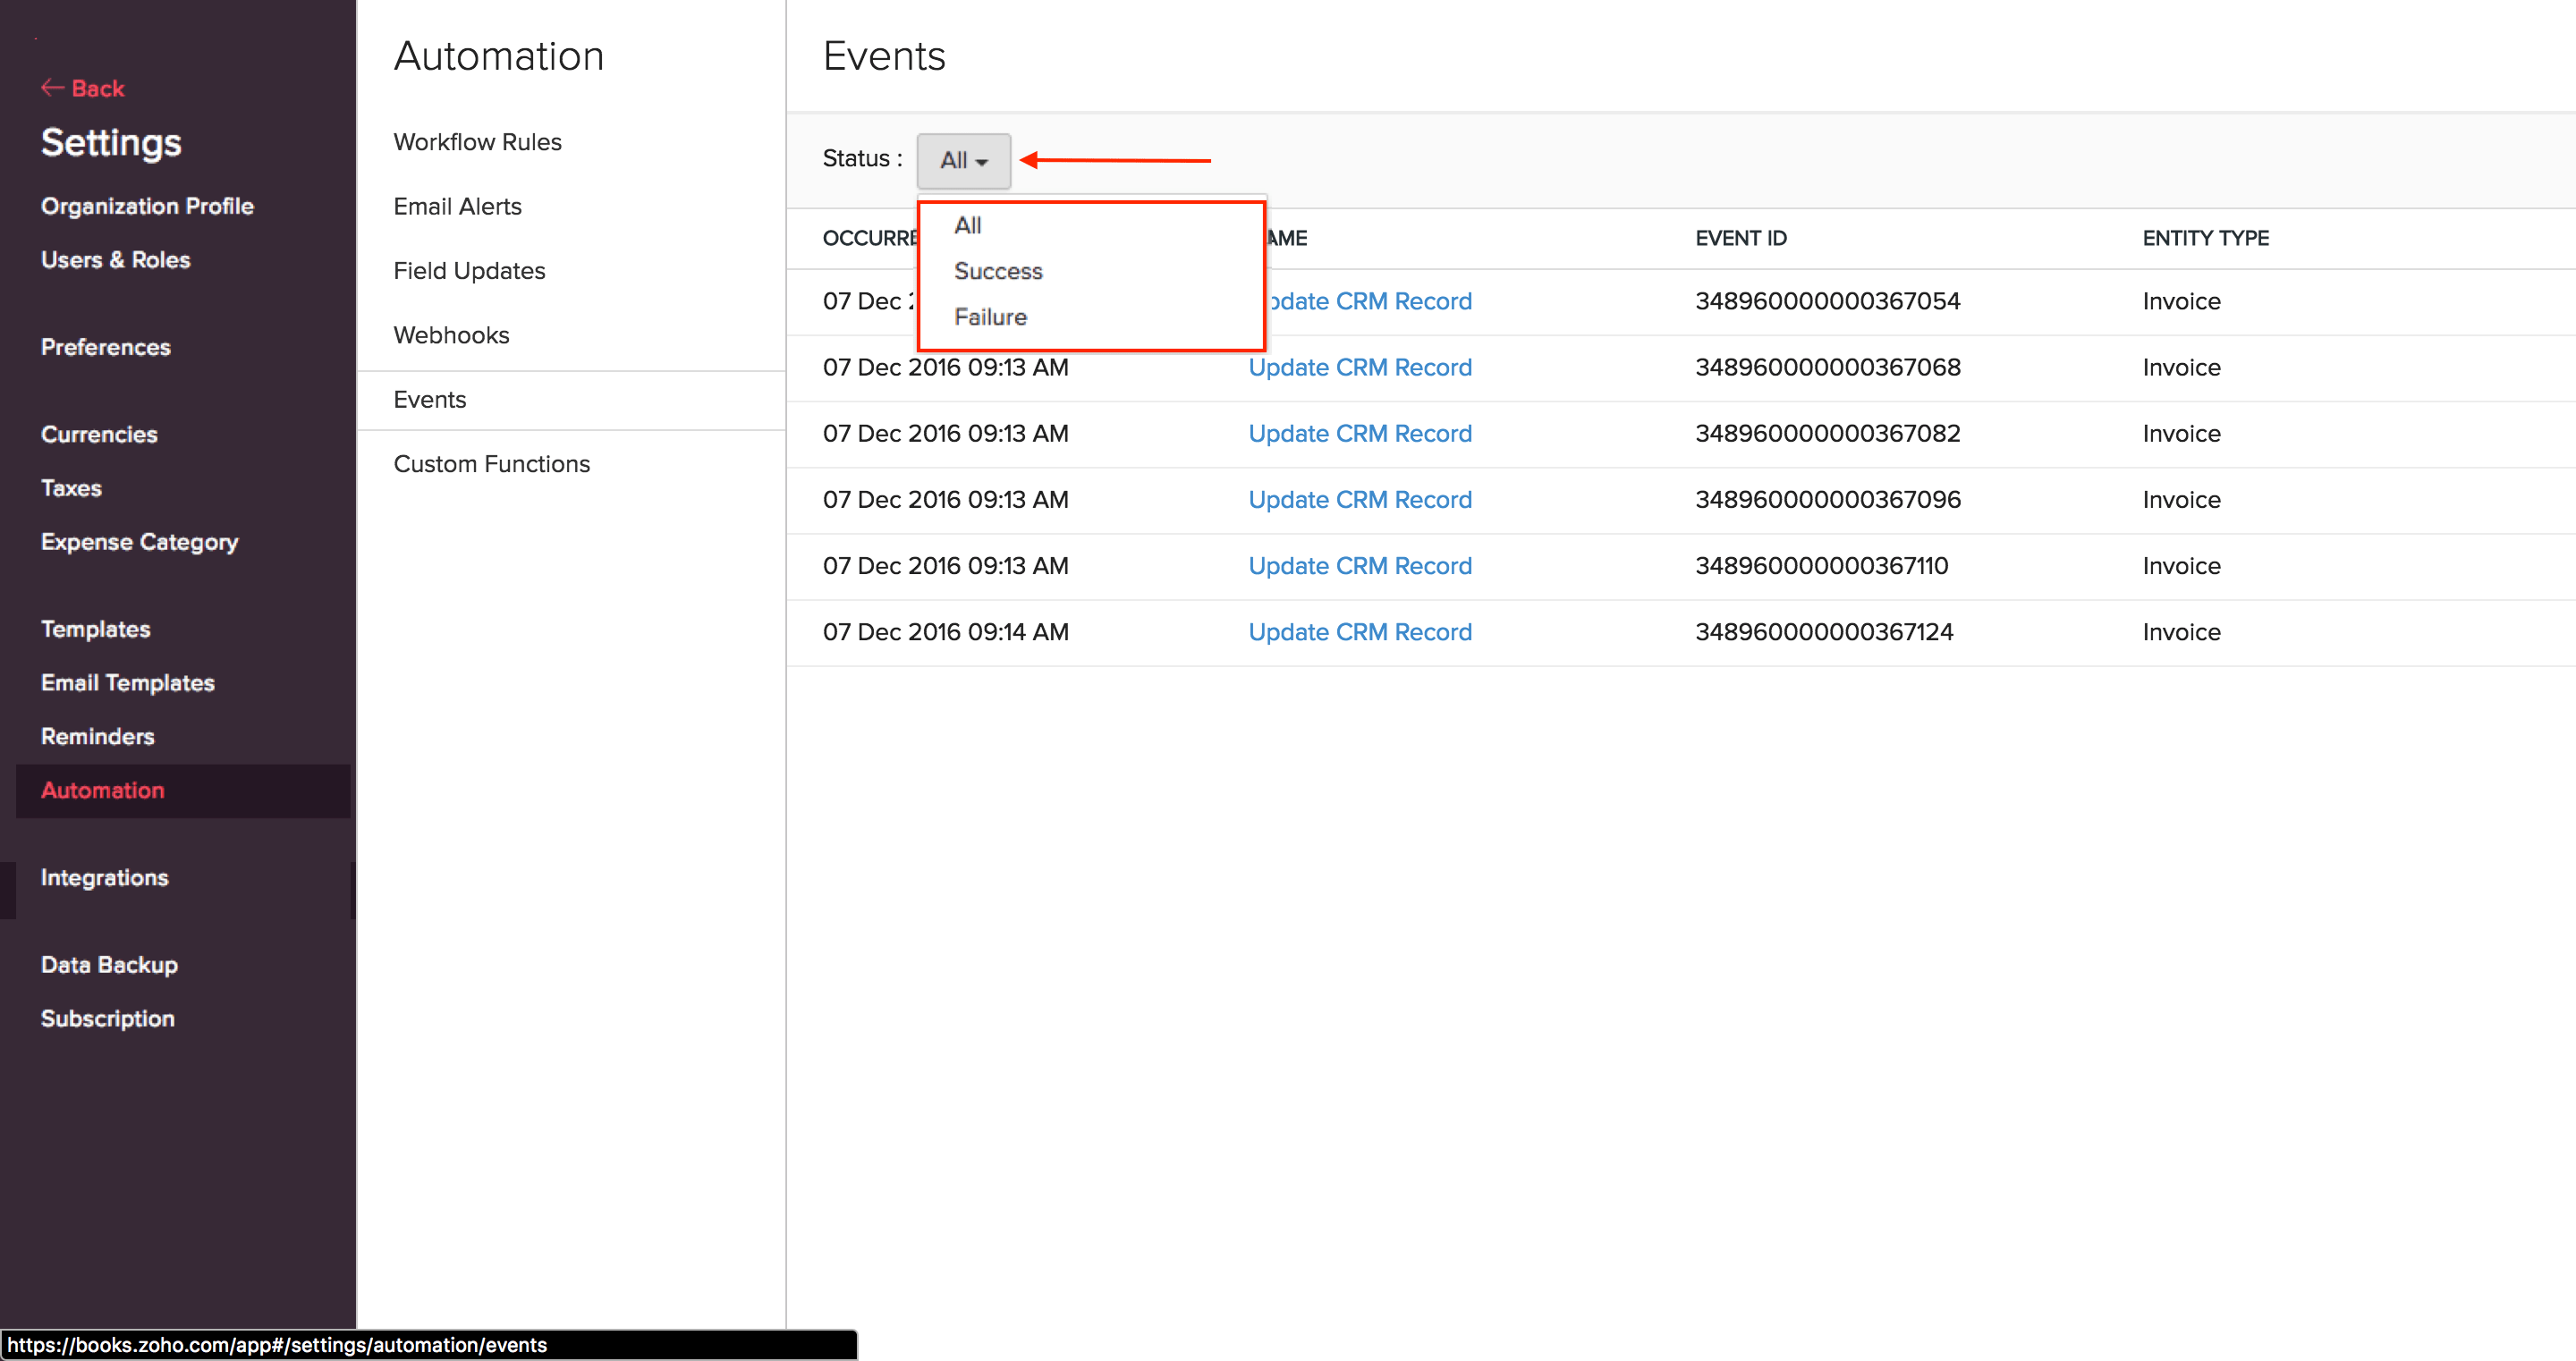Click Update CRM Record for event 348960000000367068
The height and width of the screenshot is (1361, 2576).
click(1359, 367)
